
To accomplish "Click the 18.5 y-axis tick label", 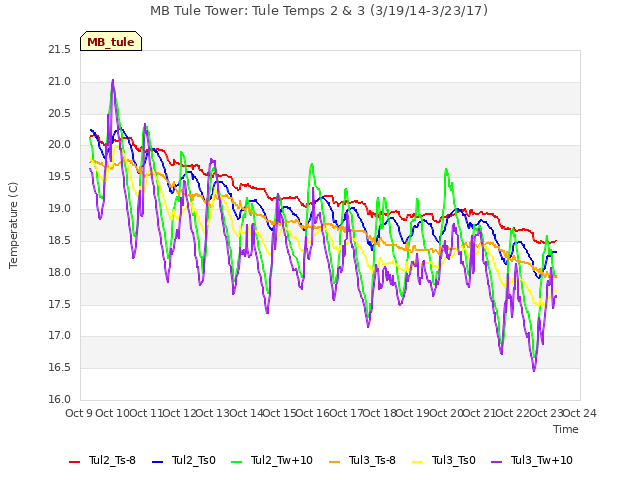I will (x=60, y=240).
